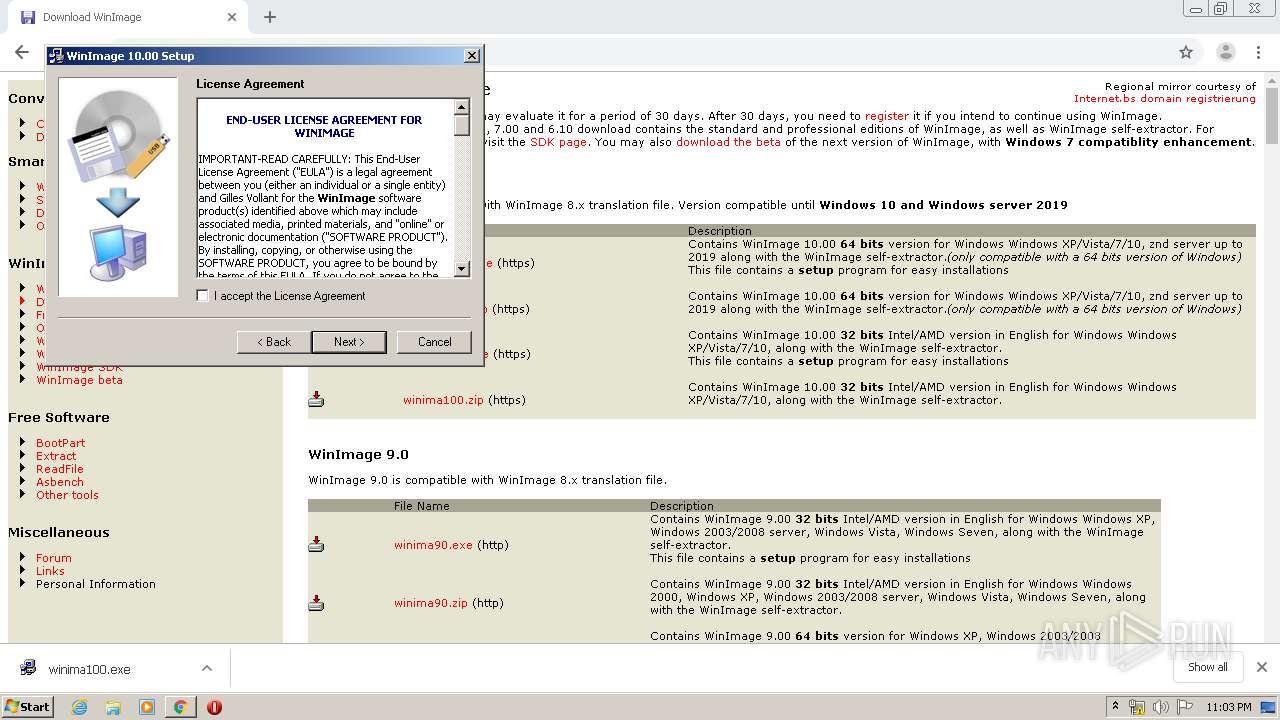Click download icon for winima90.zip
1280x720 pixels.
pos(316,603)
